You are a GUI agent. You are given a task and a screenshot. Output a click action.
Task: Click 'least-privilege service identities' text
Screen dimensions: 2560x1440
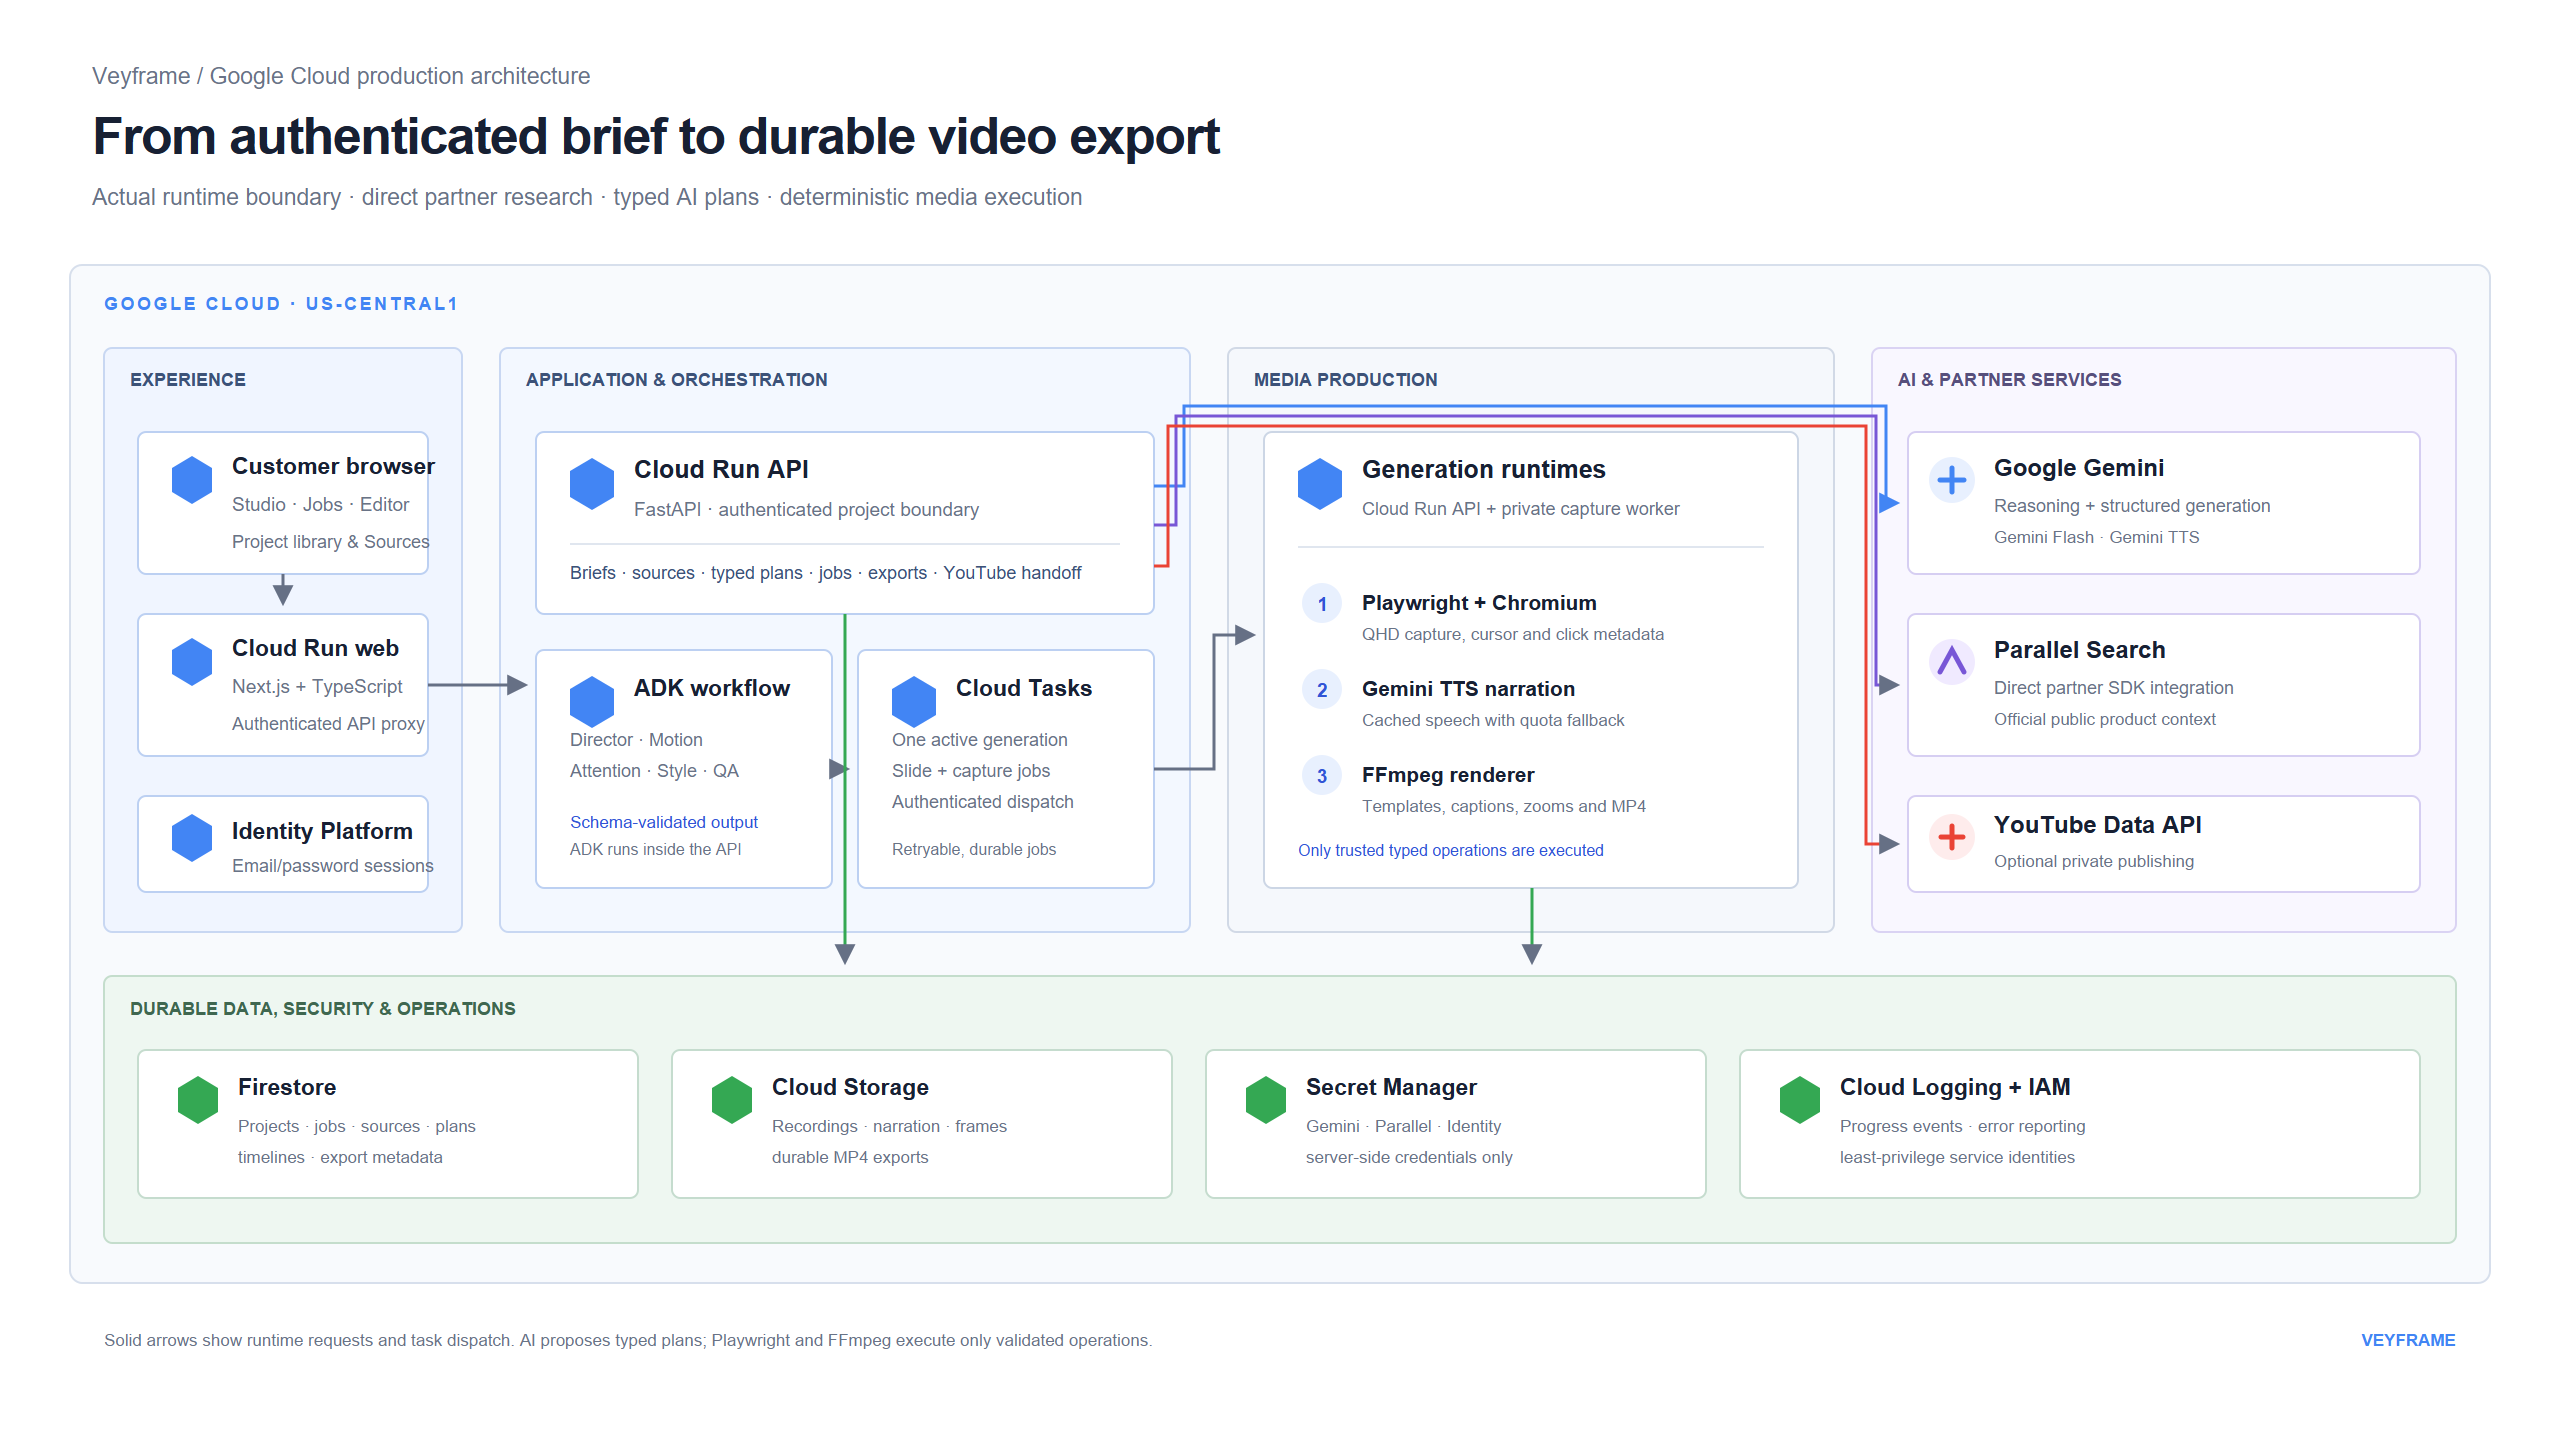pyautogui.click(x=1957, y=1157)
